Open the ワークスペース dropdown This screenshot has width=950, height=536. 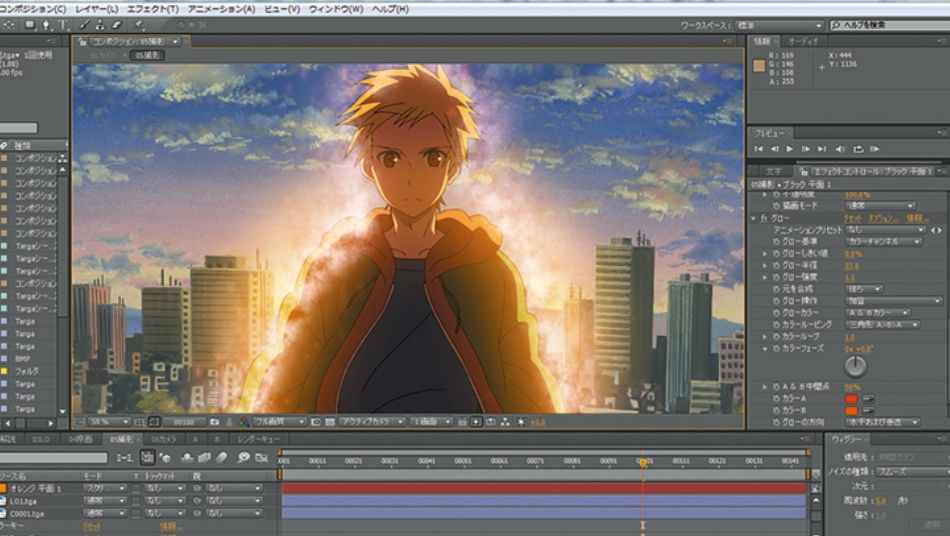[780, 25]
